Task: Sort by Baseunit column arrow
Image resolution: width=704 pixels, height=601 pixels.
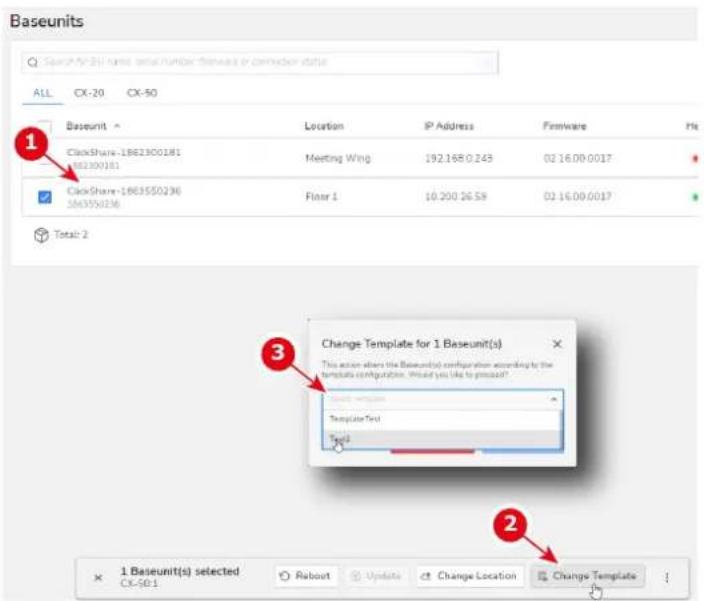Action: point(117,126)
